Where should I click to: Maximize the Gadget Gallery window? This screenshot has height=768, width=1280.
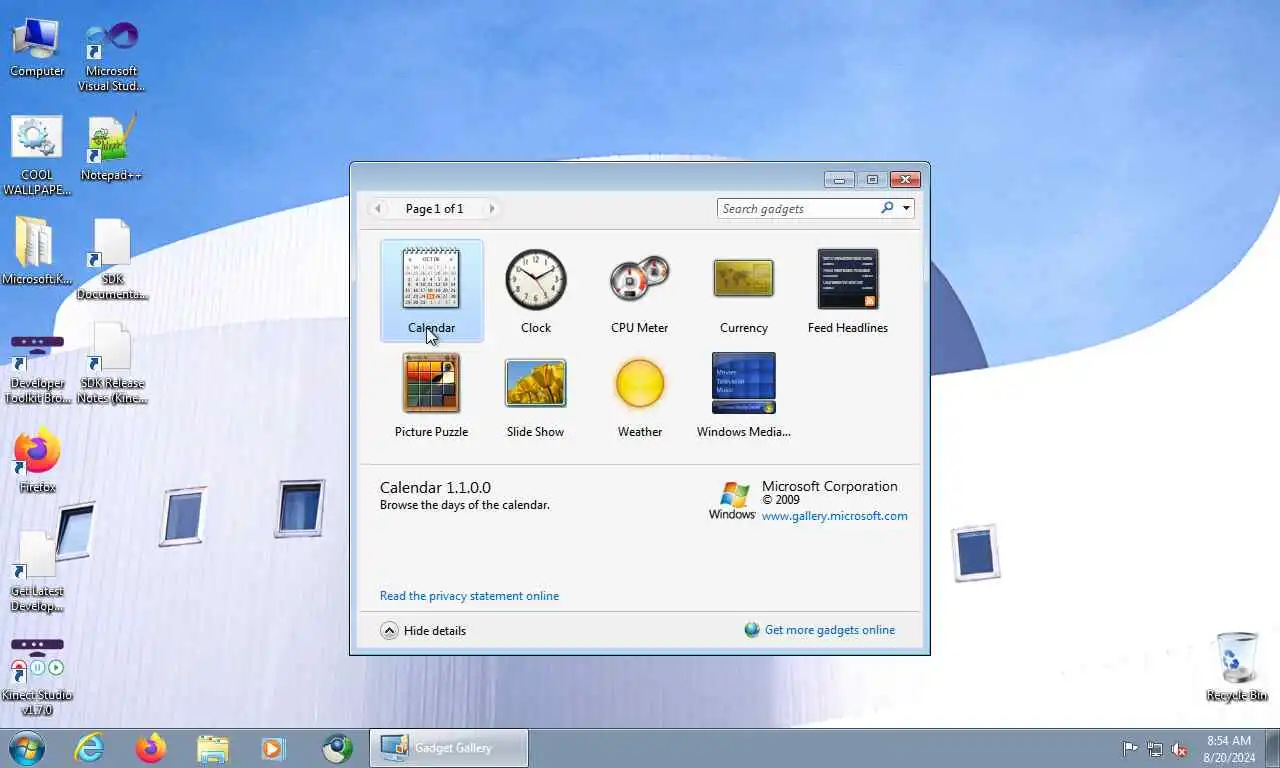point(872,180)
